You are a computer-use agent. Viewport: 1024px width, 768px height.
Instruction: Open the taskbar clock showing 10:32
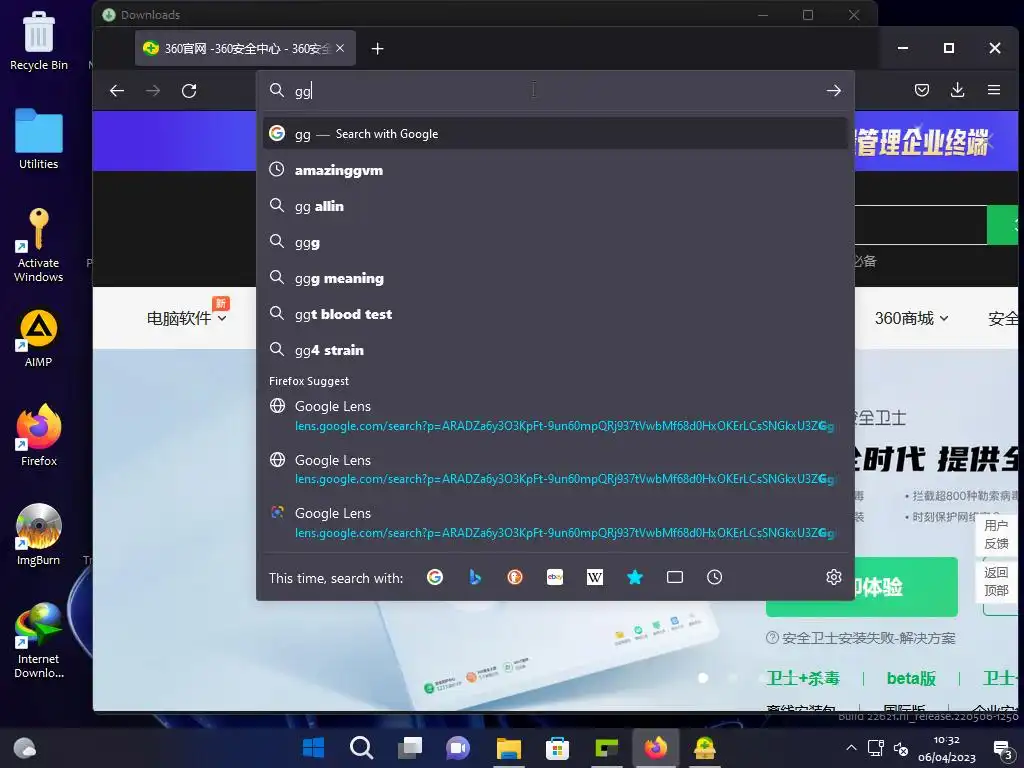point(946,748)
